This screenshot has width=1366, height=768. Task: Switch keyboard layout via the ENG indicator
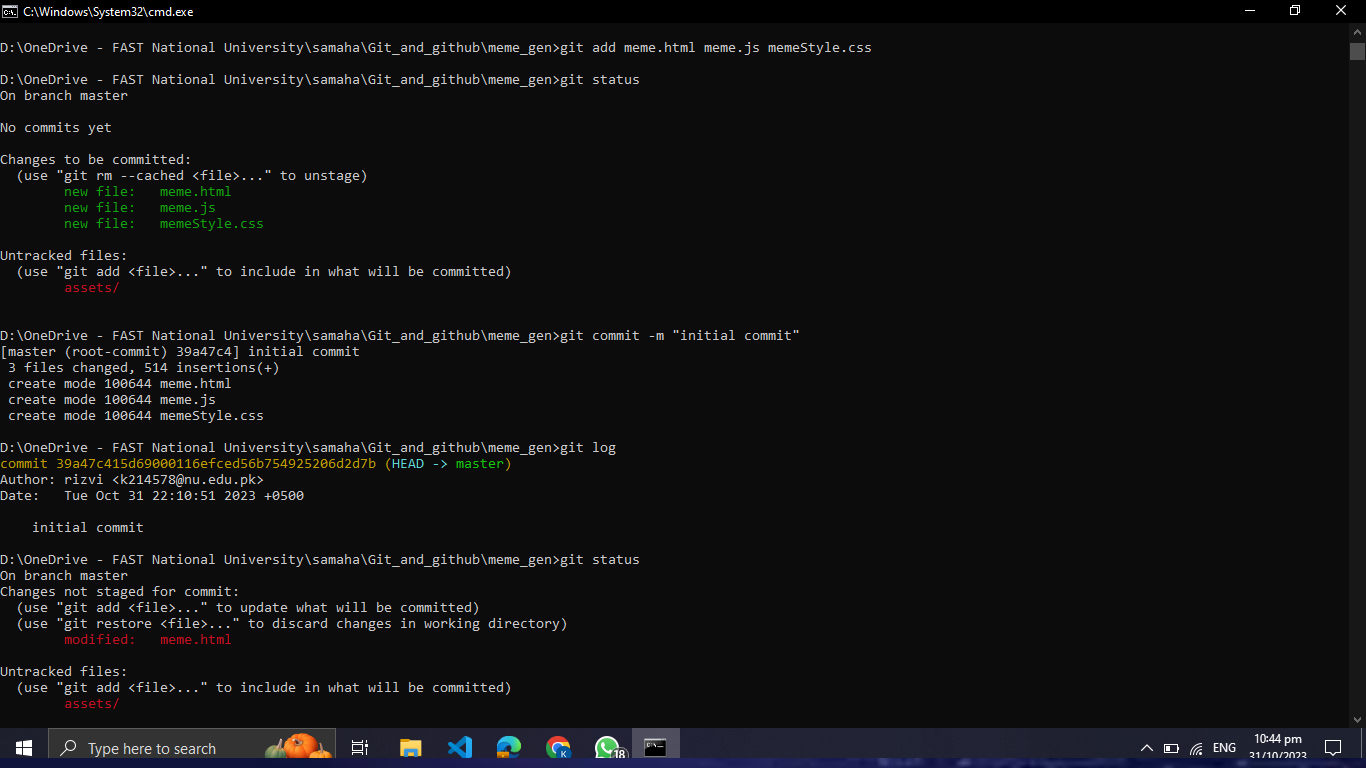click(1223, 747)
